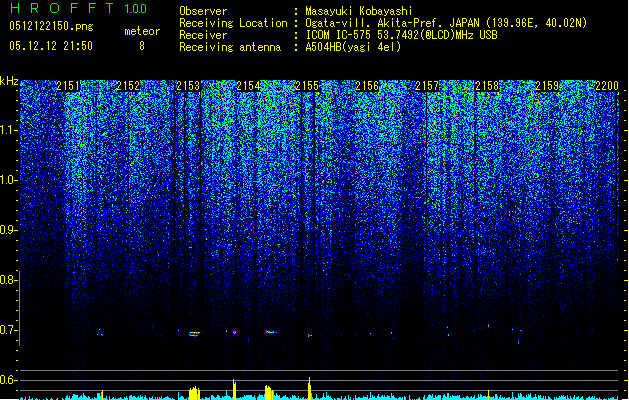
Task: Click the 2155 time marker
Action: [307, 86]
